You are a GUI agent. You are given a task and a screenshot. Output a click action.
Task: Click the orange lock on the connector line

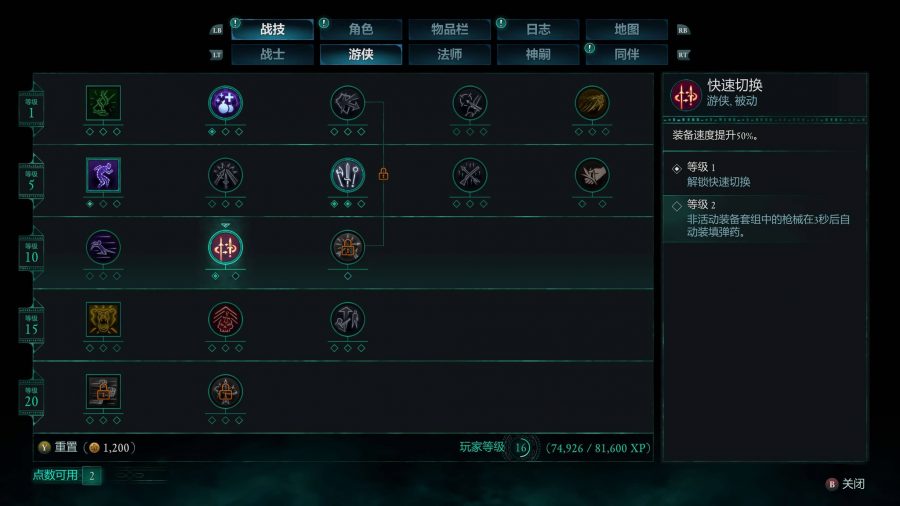[383, 174]
